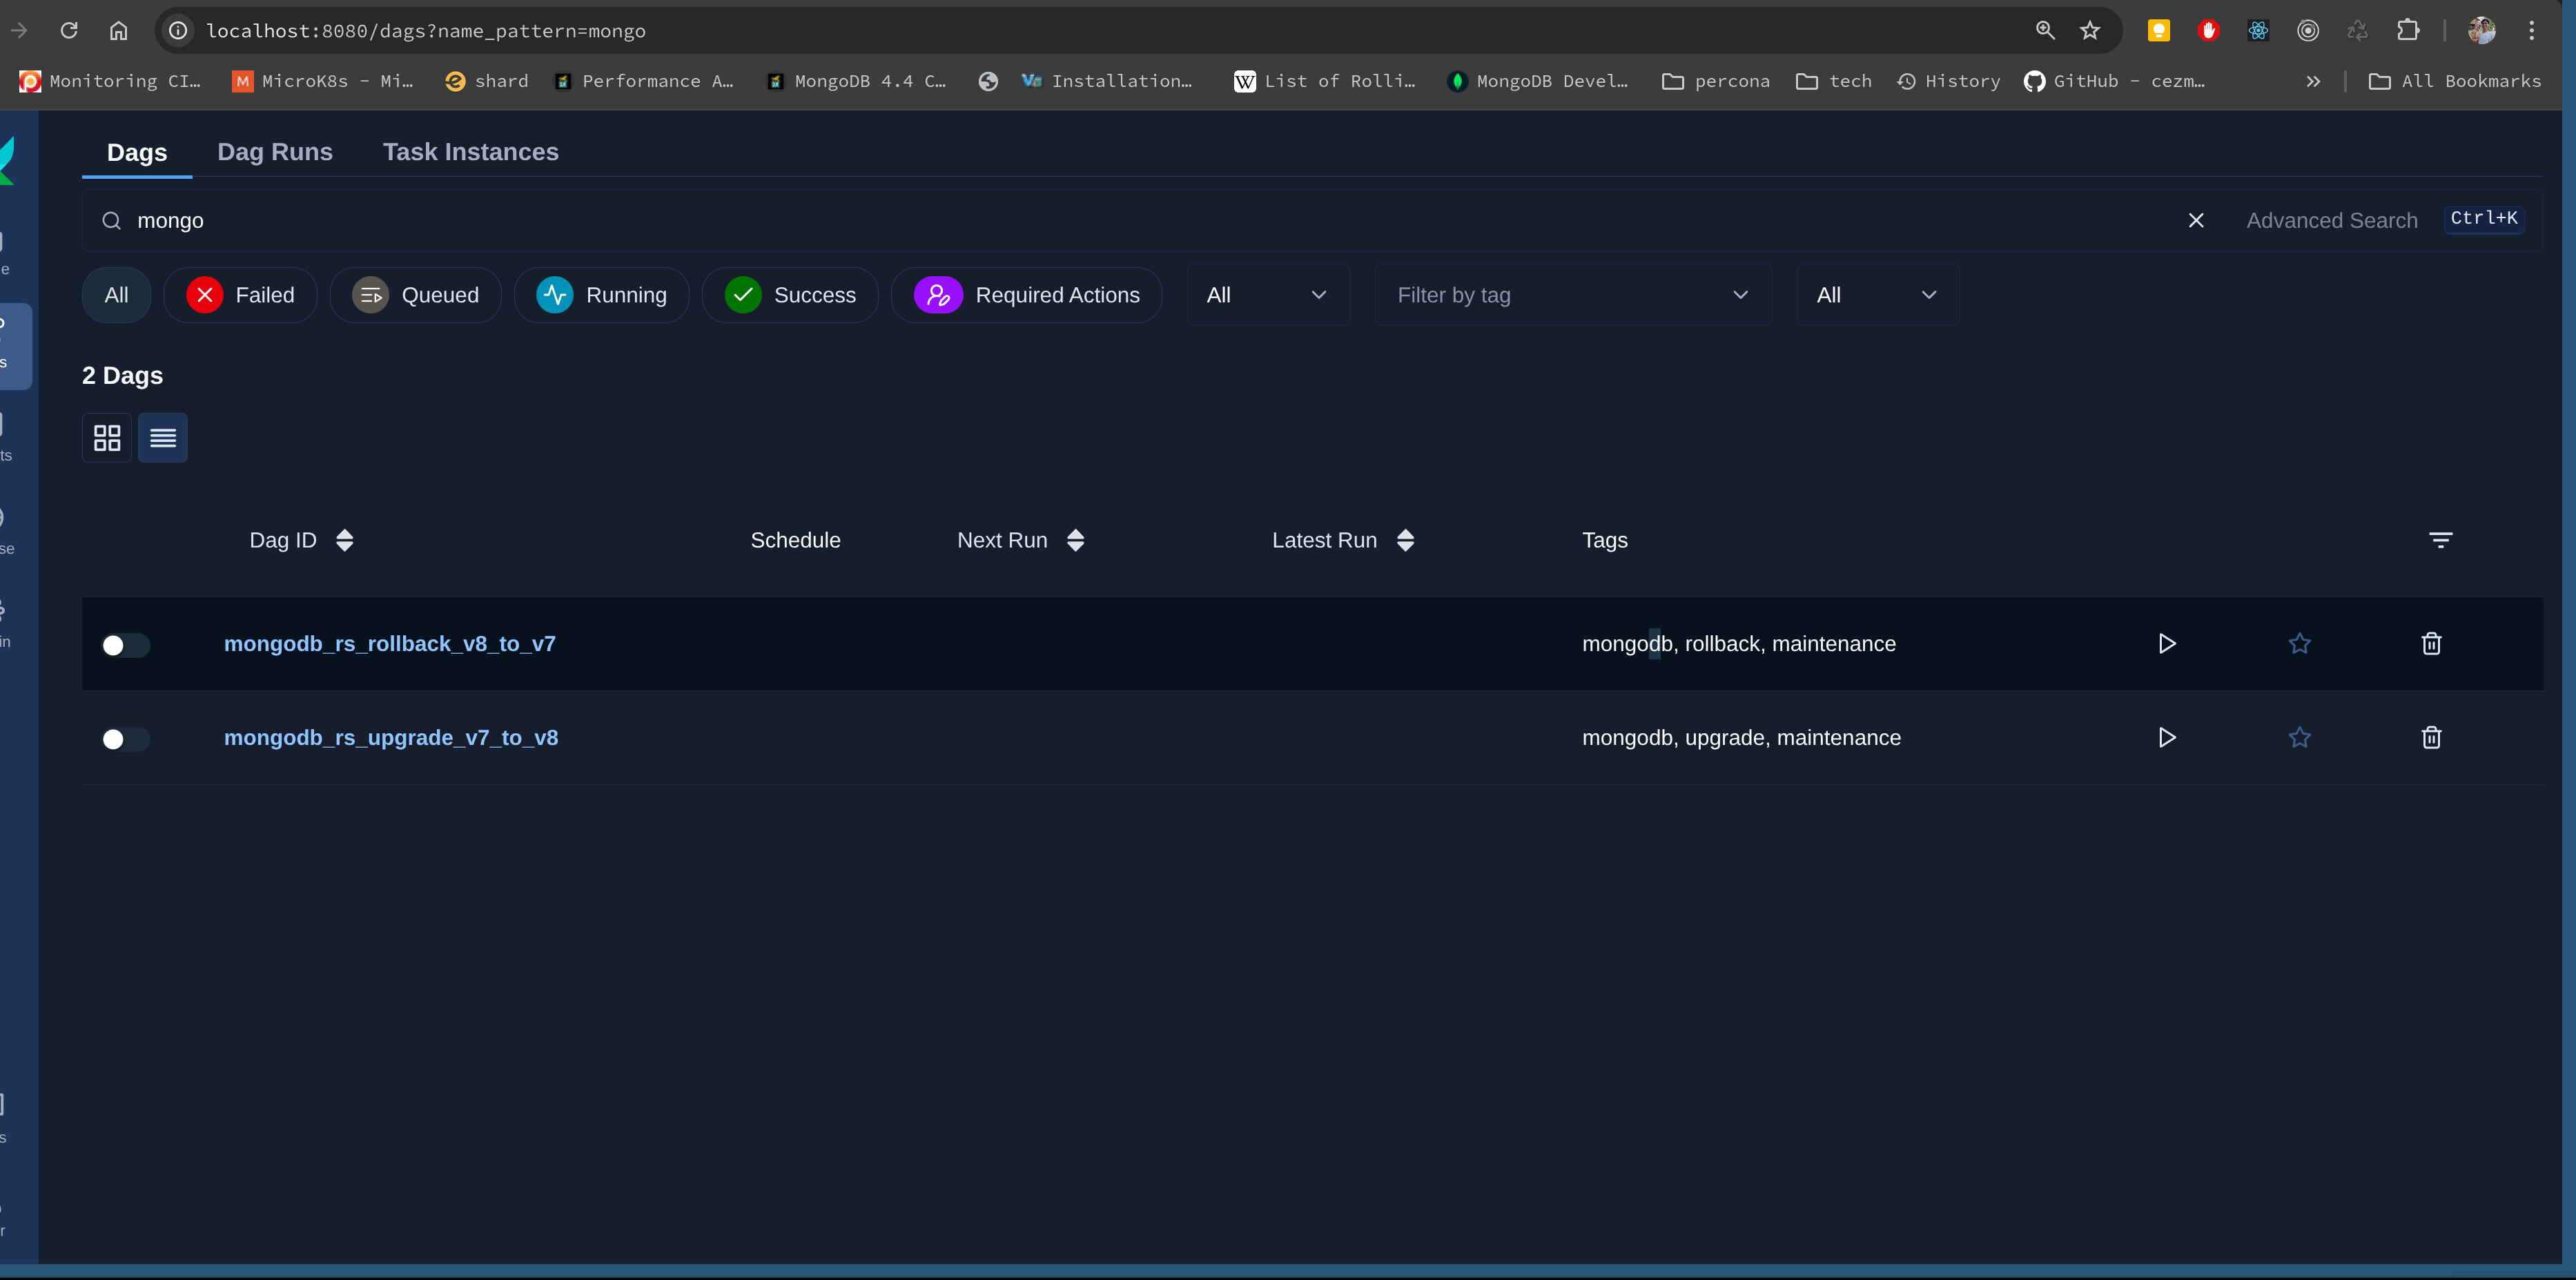2576x1280 pixels.
Task: Favorite the mongodb_rs_rollback_v8_to_v7 DAG star
Action: 2299,643
